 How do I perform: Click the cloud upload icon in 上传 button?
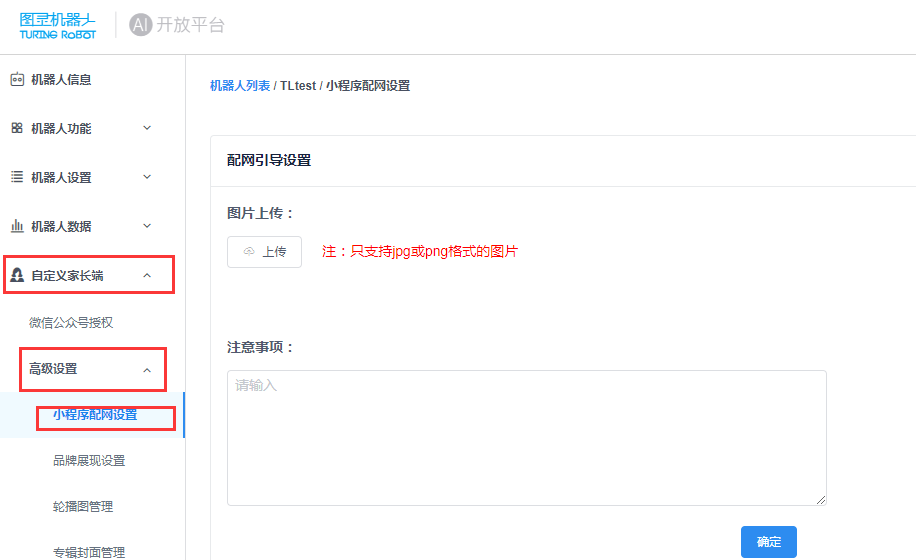click(x=249, y=252)
